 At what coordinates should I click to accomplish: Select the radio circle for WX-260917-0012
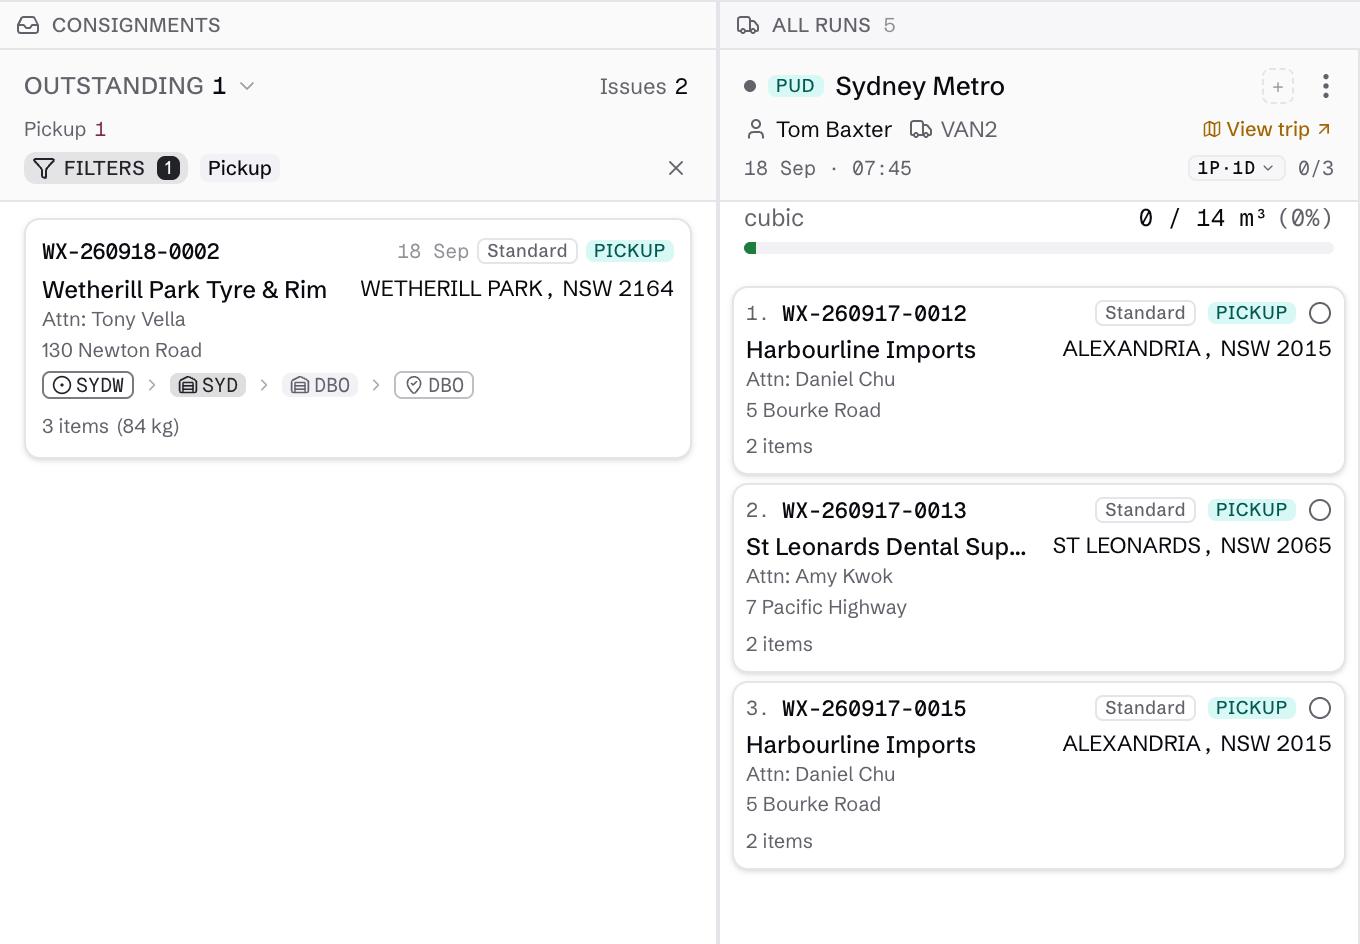click(x=1320, y=313)
